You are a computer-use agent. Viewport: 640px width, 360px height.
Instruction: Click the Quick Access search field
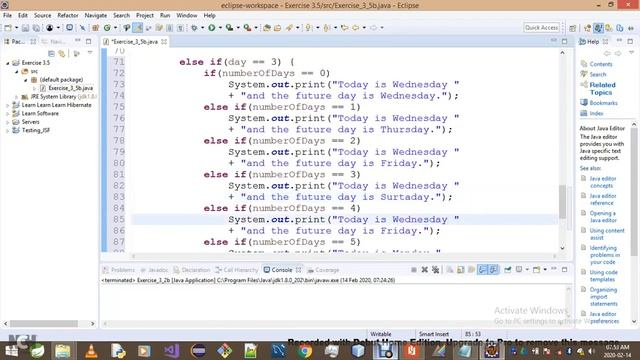(541, 27)
